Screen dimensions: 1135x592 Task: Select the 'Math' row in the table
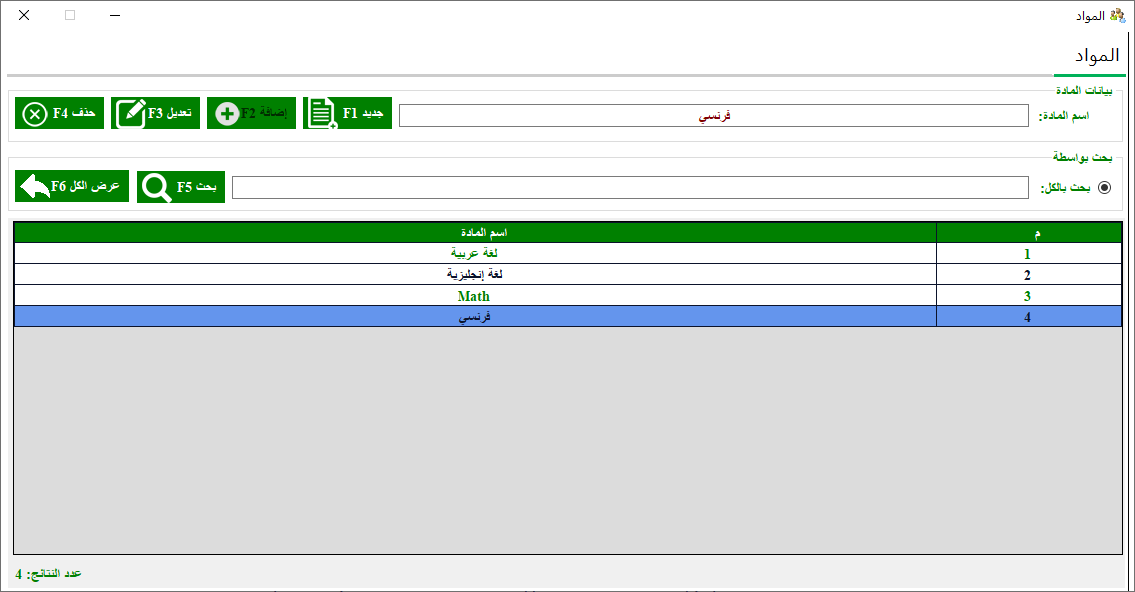point(475,296)
